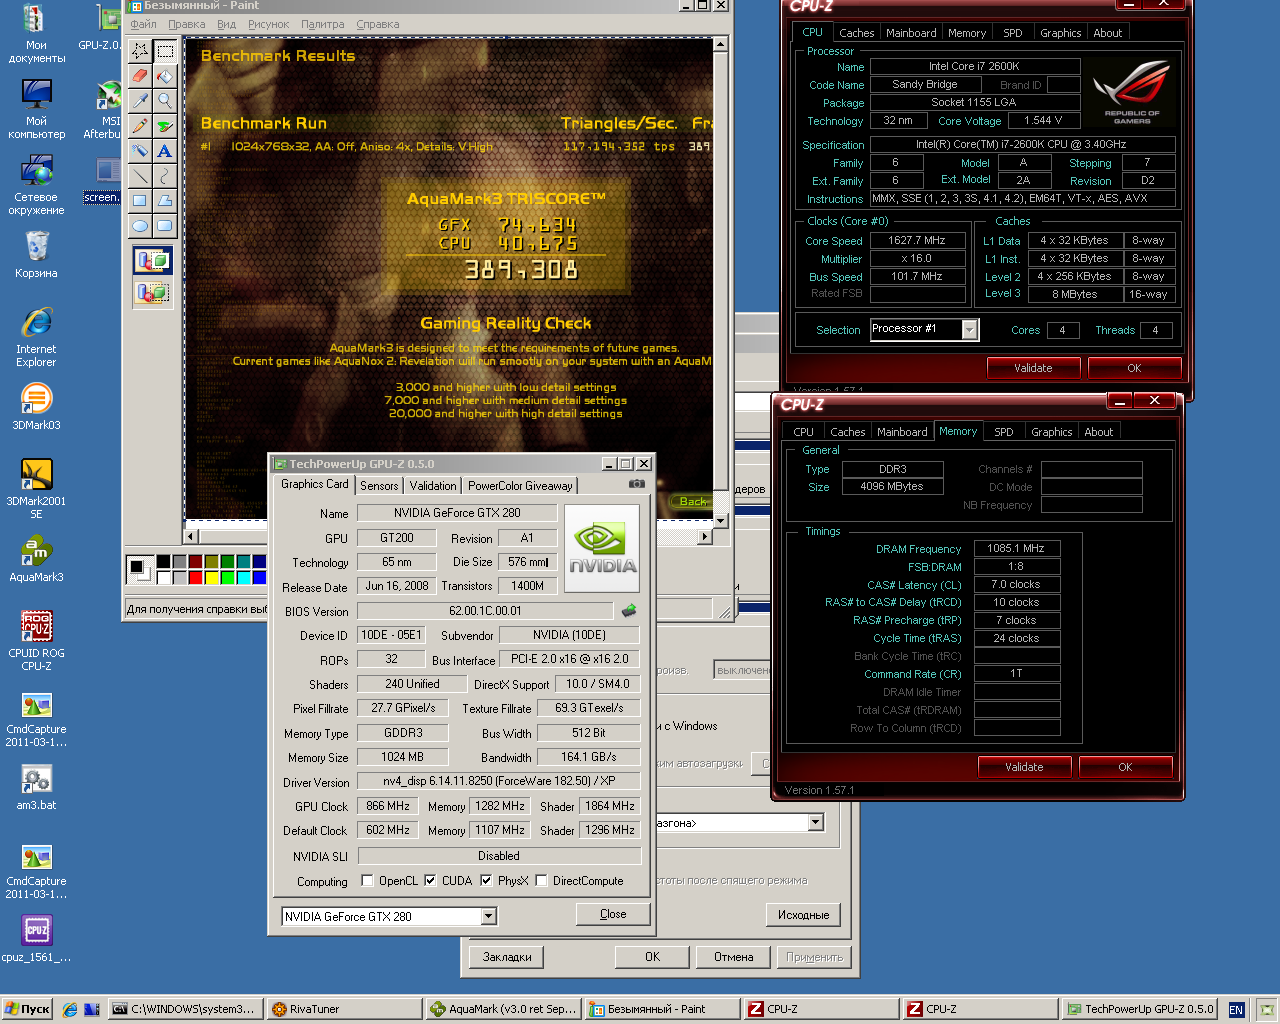
Task: Switch to the Sensors tab in GPU-Z
Action: point(379,485)
